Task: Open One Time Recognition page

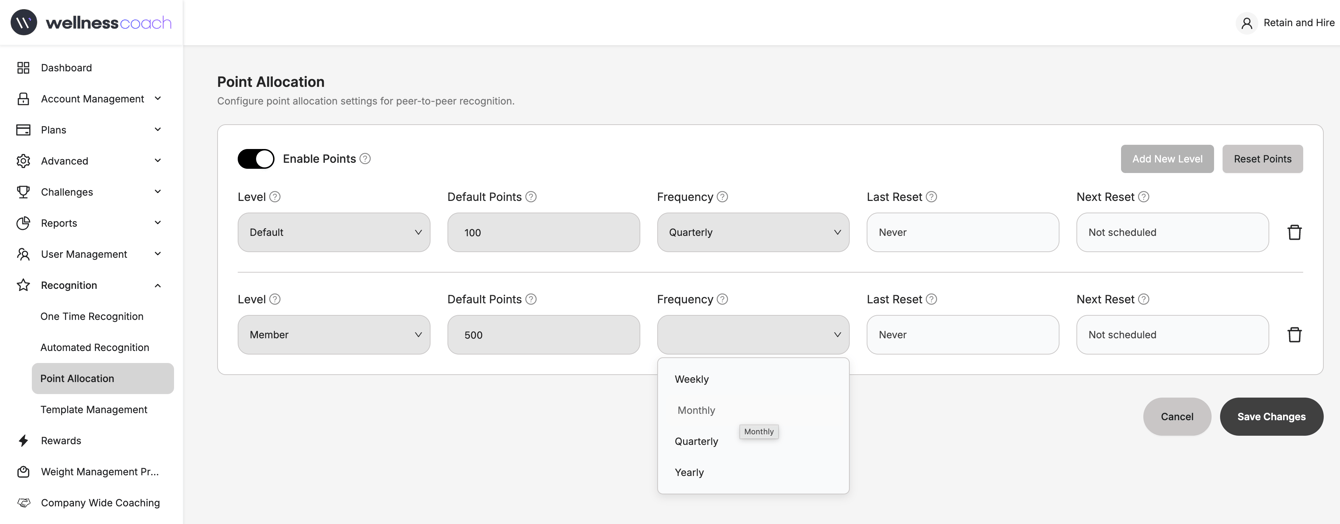Action: tap(92, 316)
